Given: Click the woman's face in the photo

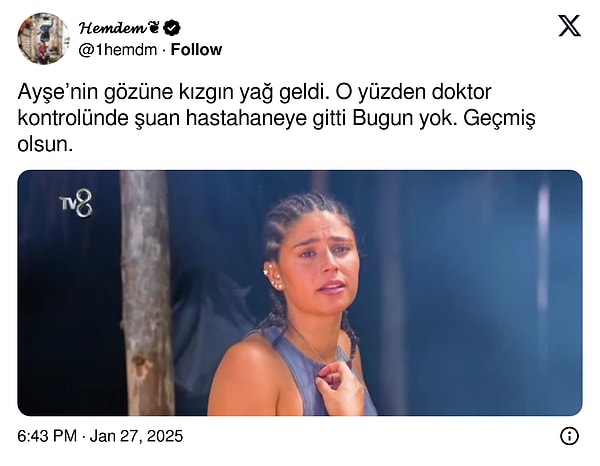Looking at the screenshot, I should (x=323, y=262).
